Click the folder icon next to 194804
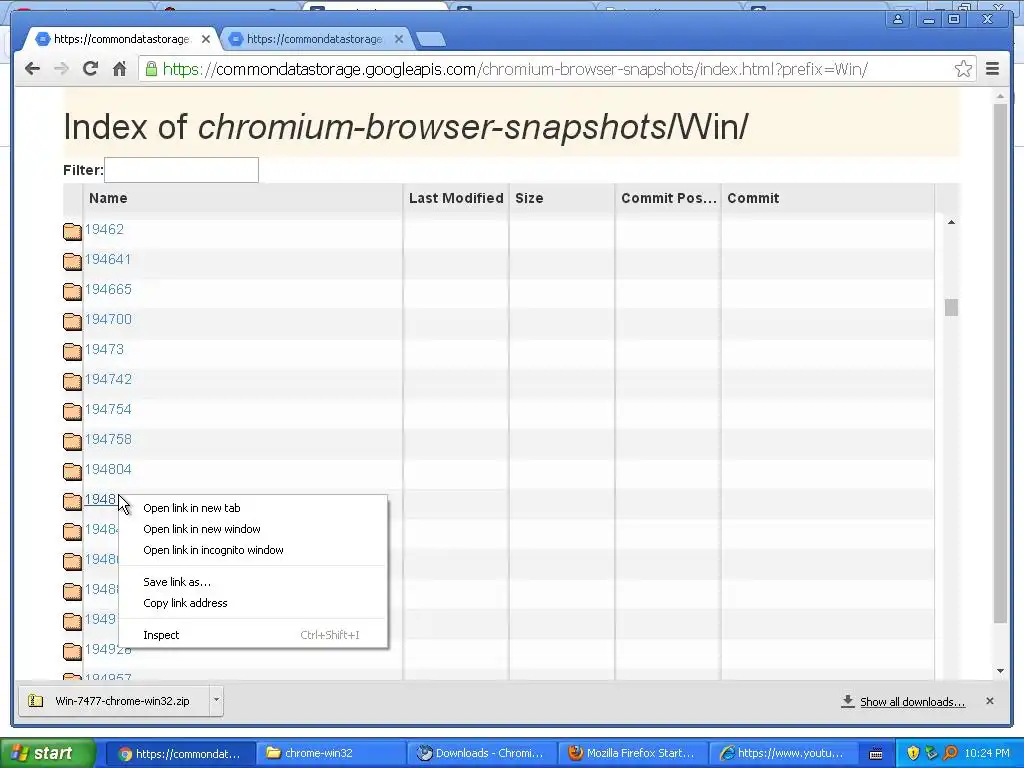1024x768 pixels. 72,472
